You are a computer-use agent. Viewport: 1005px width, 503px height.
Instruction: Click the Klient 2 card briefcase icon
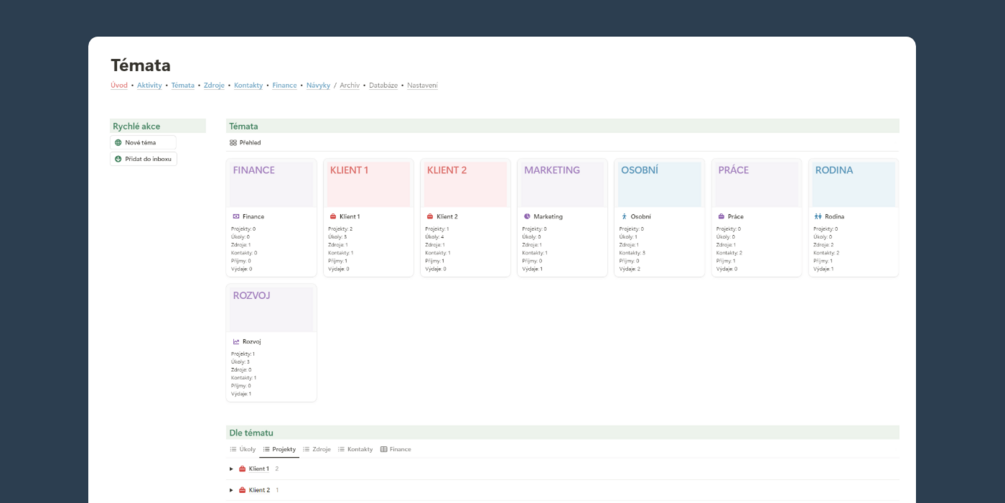430,217
